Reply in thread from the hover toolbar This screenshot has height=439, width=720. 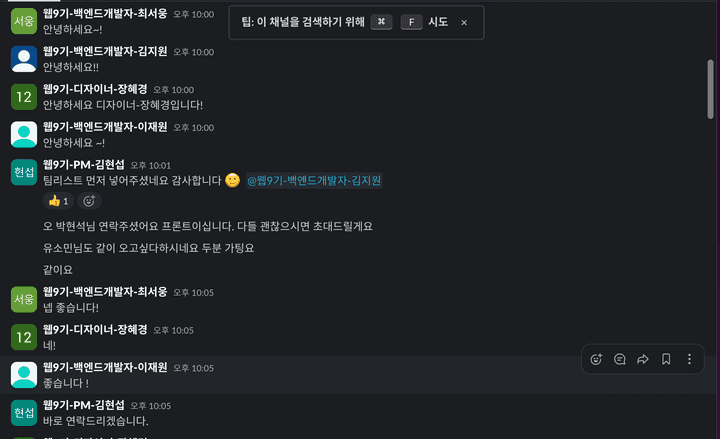coord(619,359)
